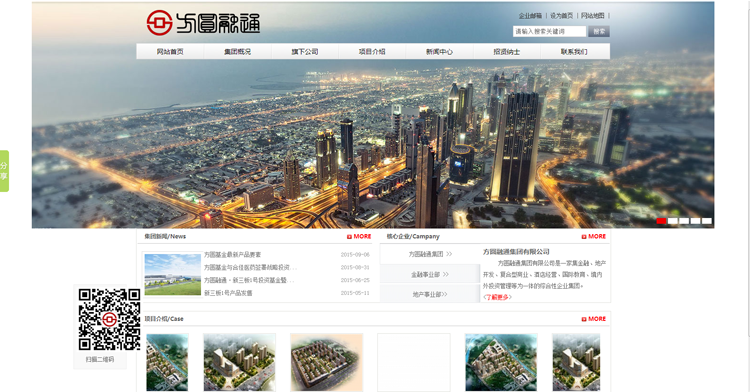Click MORE in 集团新闻/News section
The image size is (750, 392).
[359, 237]
